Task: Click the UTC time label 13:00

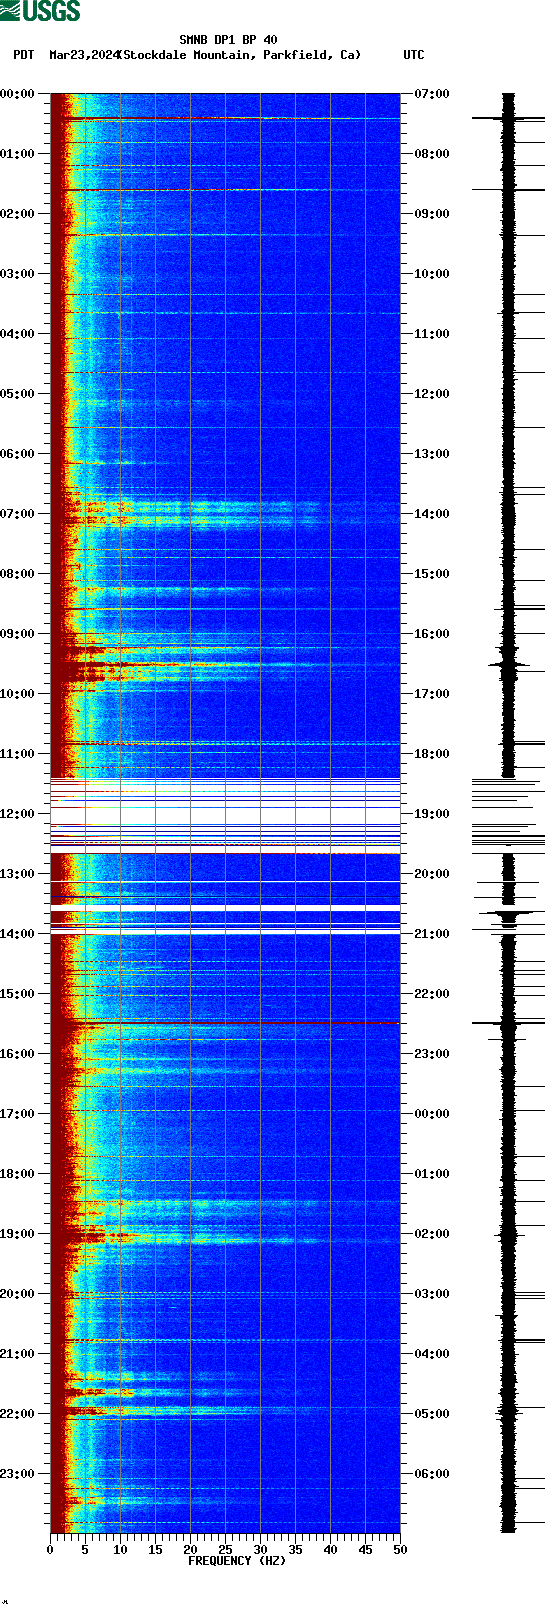Action: point(432,454)
